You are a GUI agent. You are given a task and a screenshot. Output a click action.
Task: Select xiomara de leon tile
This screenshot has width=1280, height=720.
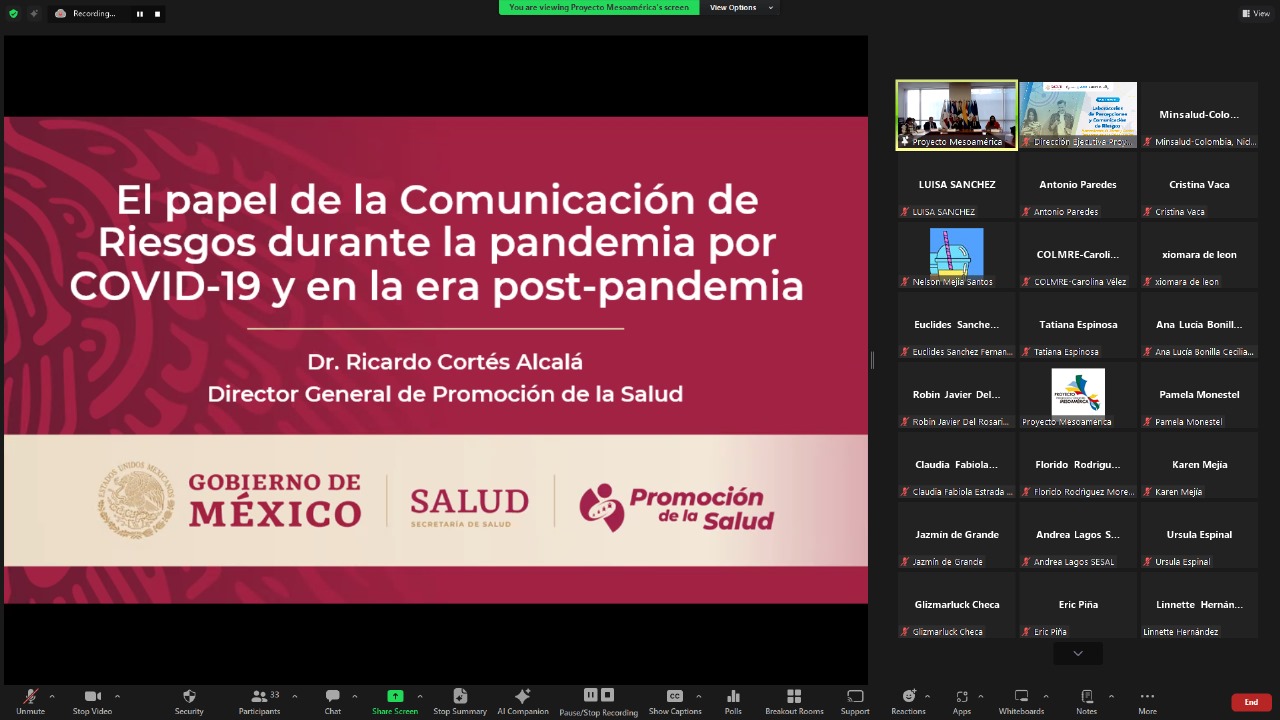tap(1199, 255)
